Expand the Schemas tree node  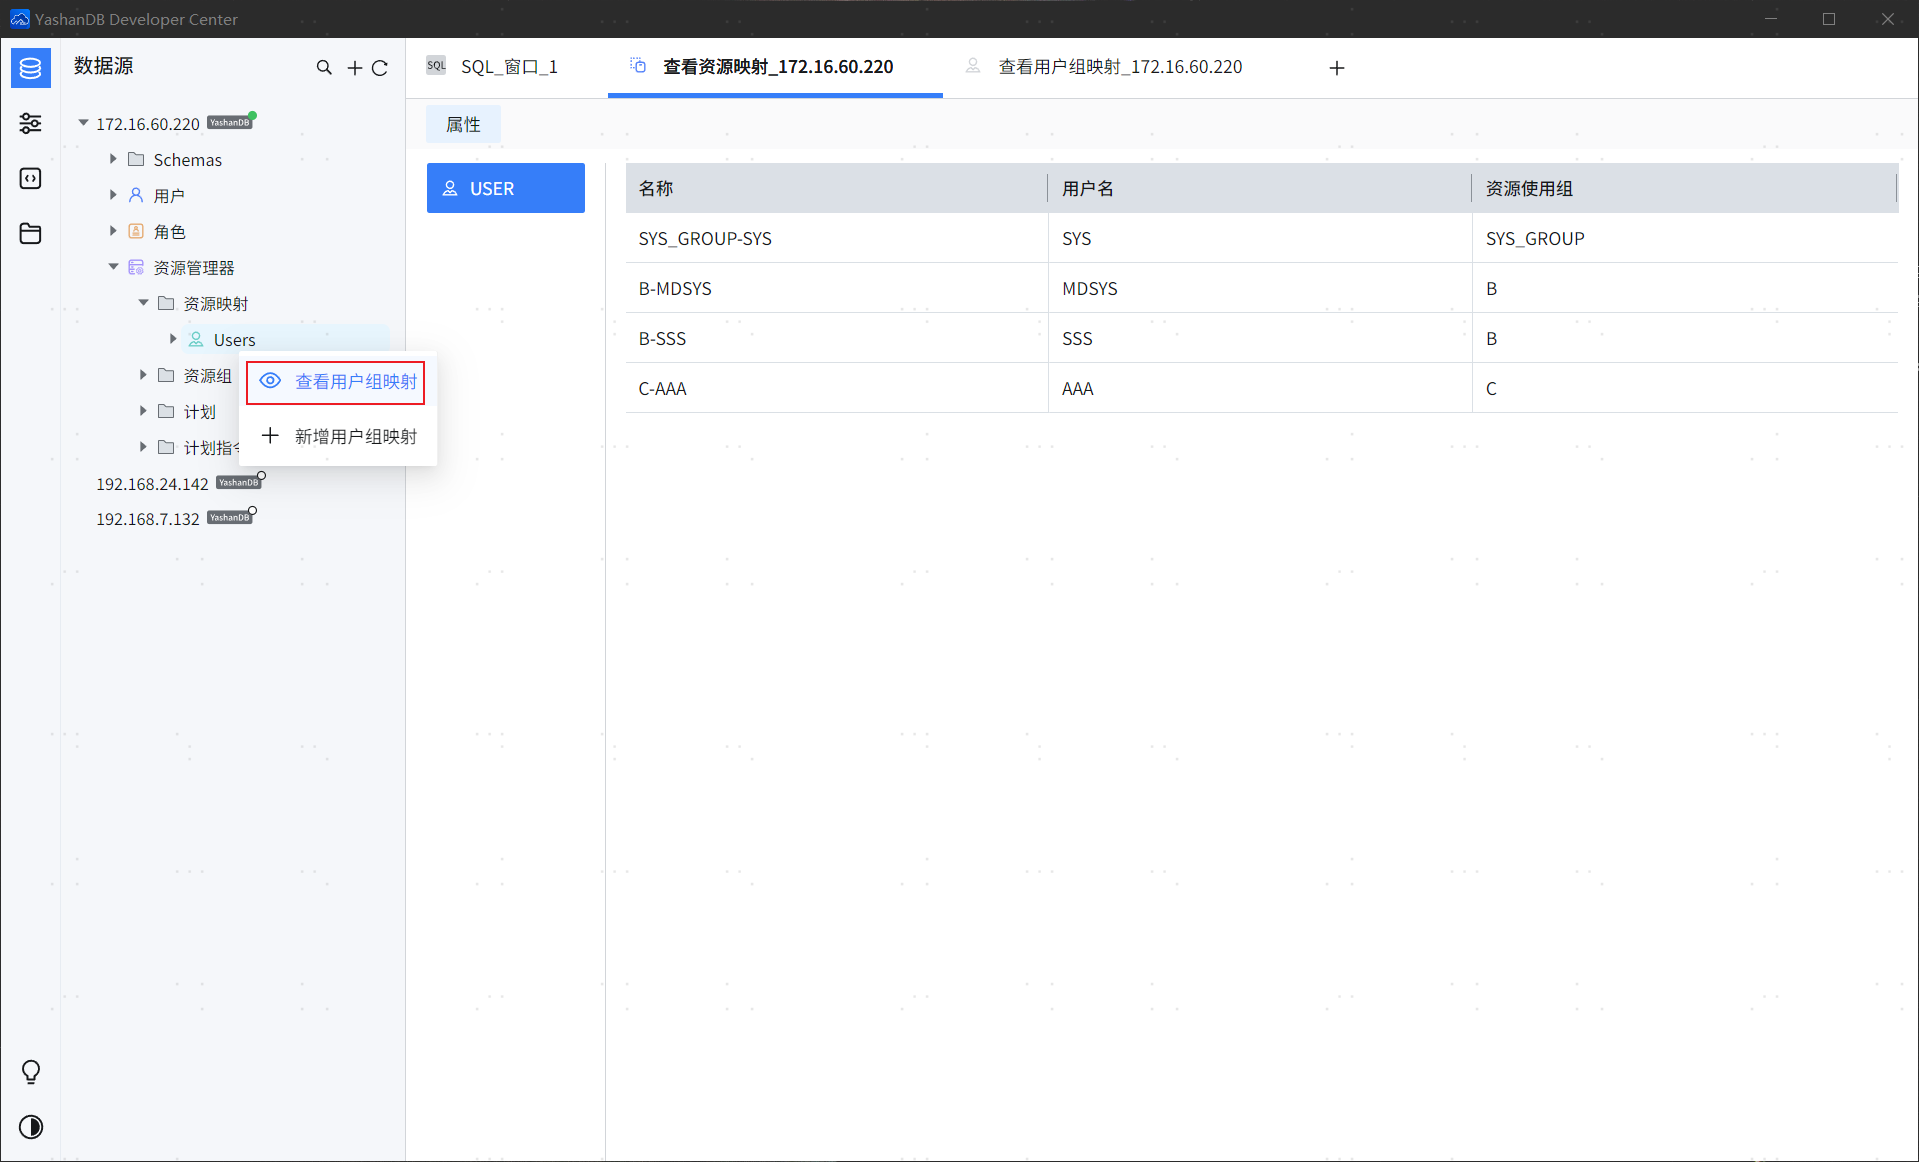pyautogui.click(x=113, y=159)
